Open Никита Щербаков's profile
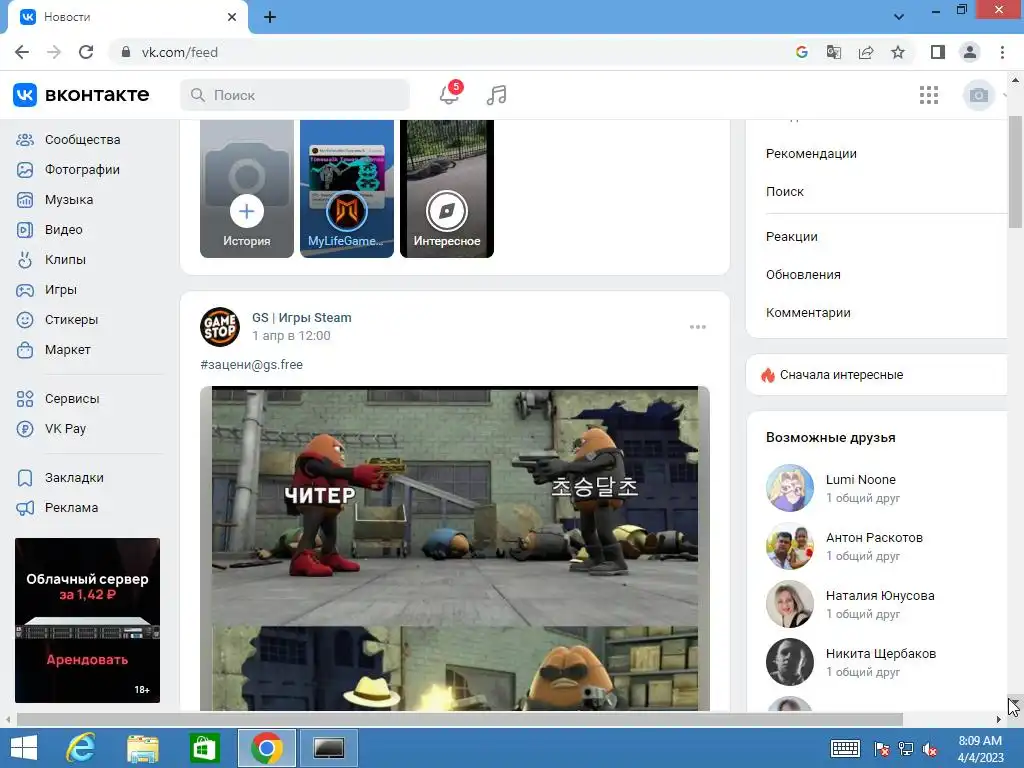This screenshot has width=1024, height=768. point(880,654)
